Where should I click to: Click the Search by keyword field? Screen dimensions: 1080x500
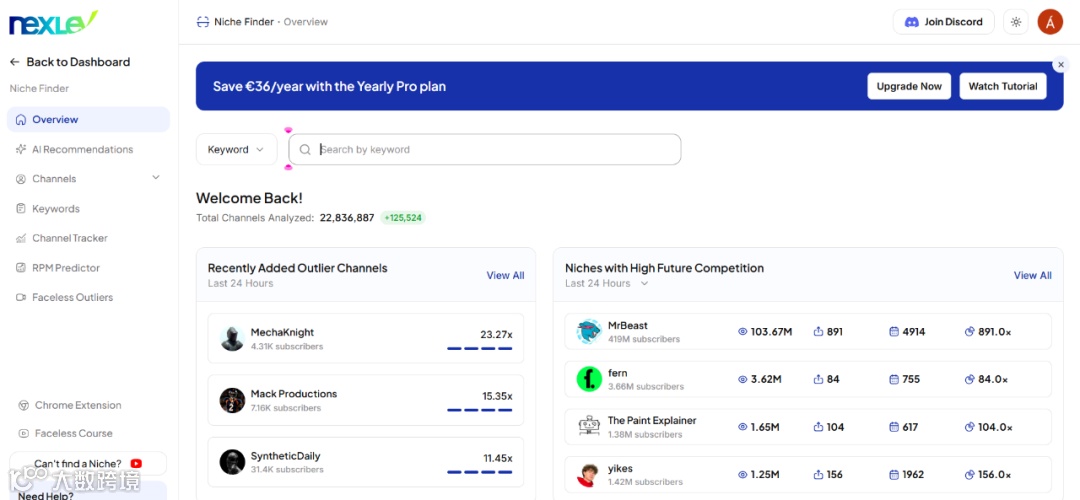click(x=485, y=149)
